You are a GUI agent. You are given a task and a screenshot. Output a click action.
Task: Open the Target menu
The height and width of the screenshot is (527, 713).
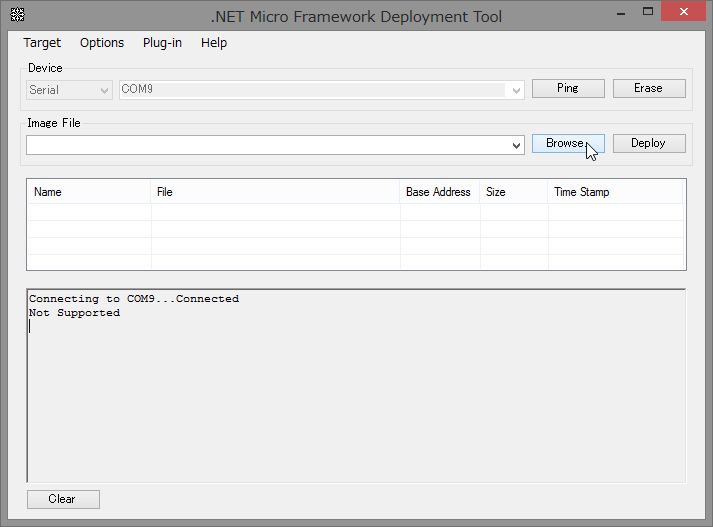coord(42,43)
